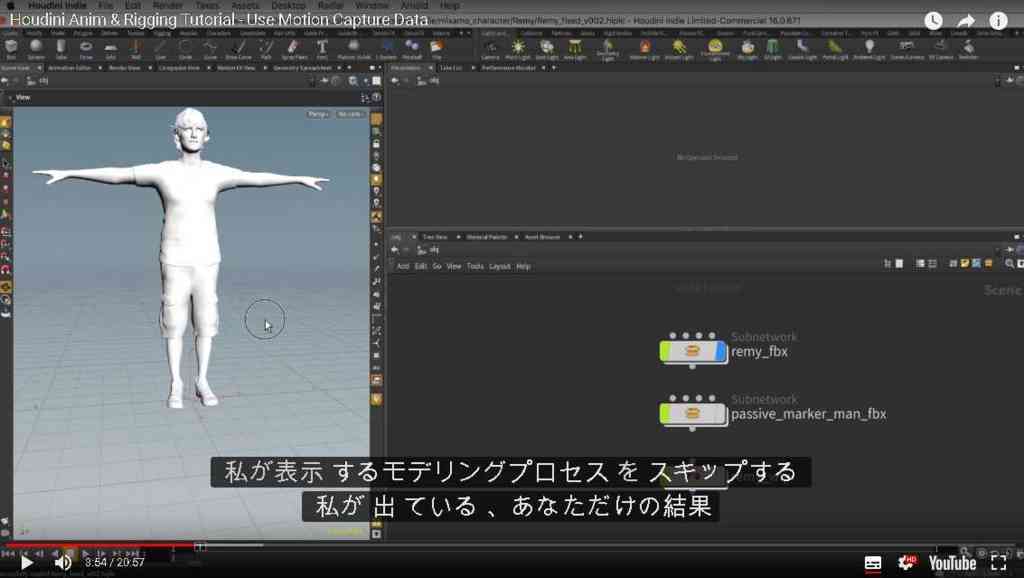
Task: Select the Torus shelf tool
Action: (86, 48)
